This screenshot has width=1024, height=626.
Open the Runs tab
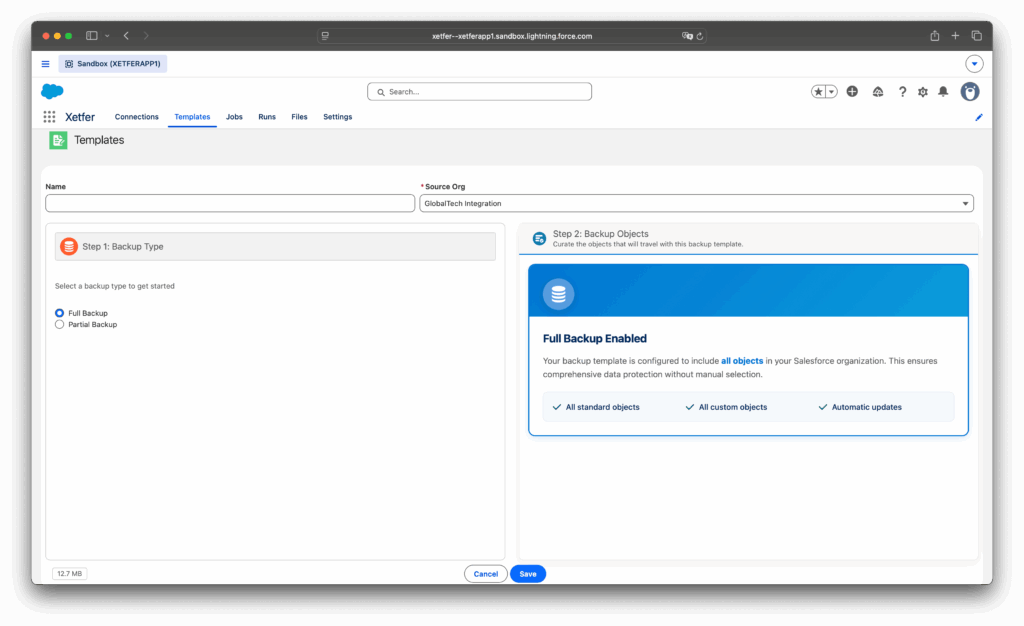coord(267,117)
